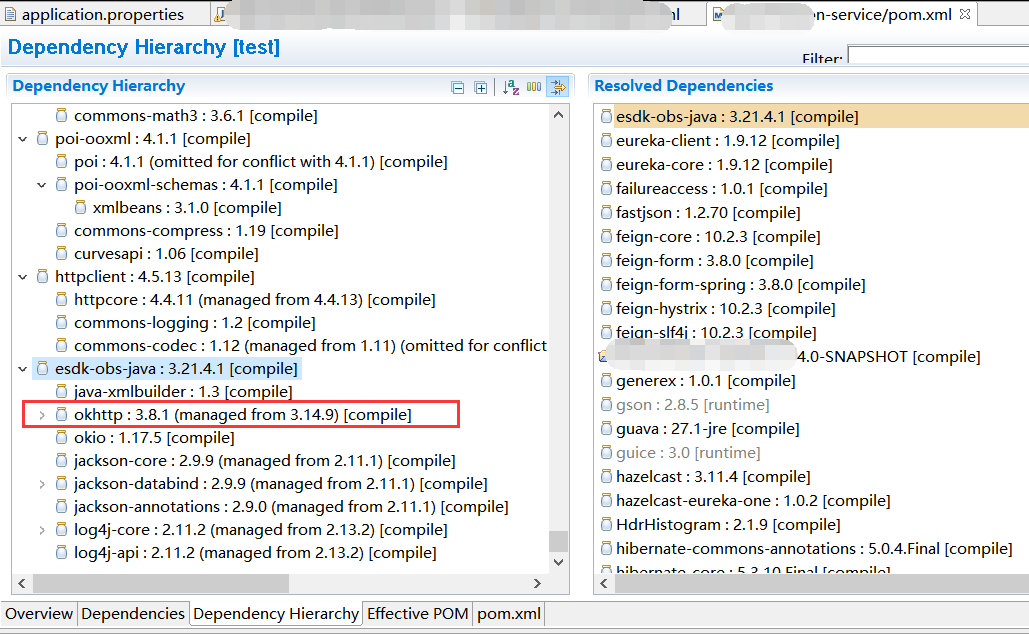Image resolution: width=1029 pixels, height=634 pixels.
Task: Toggle the filter dependency tree icon
Action: (557, 87)
